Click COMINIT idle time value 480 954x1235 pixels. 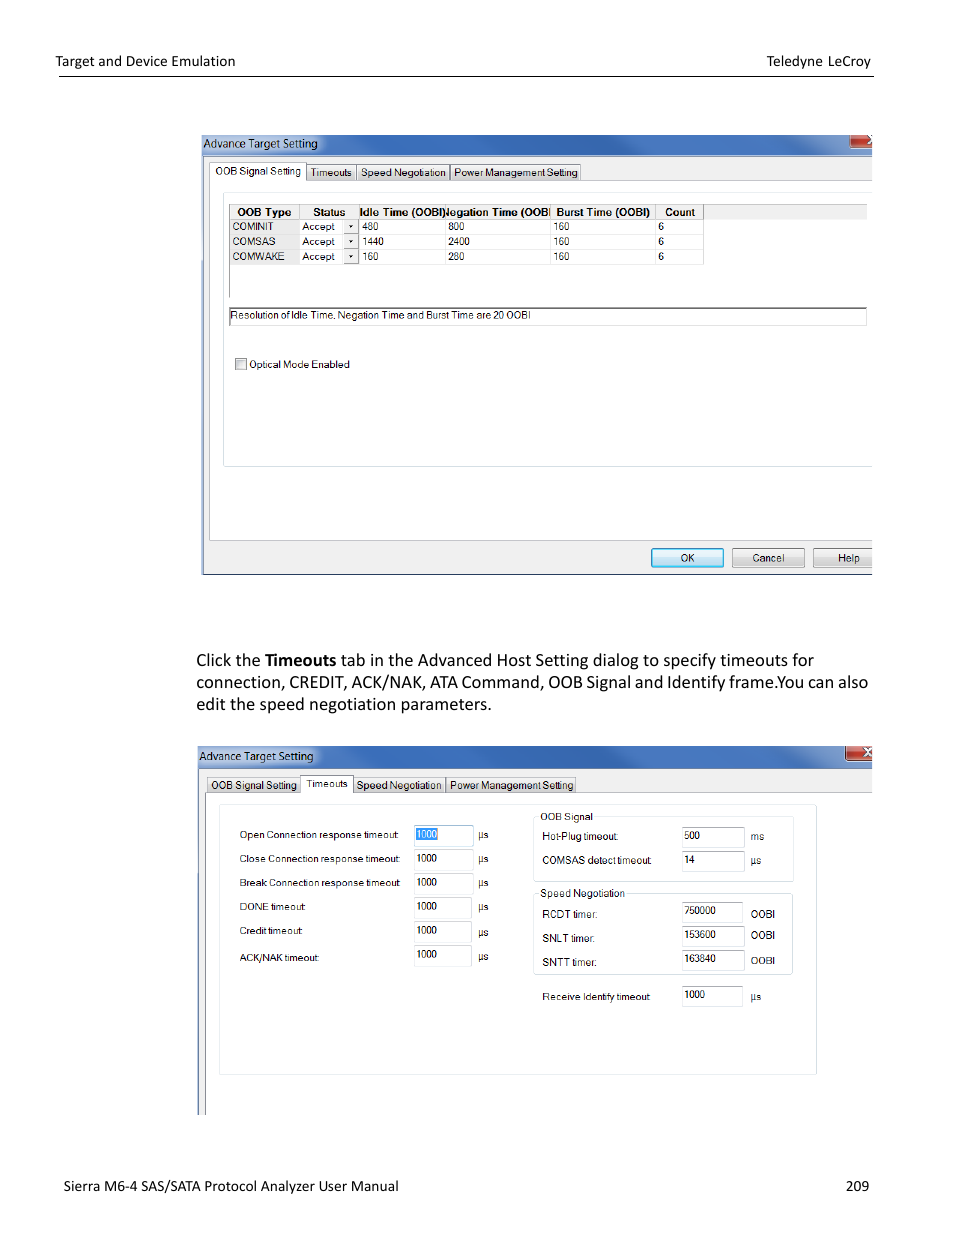click(x=401, y=227)
